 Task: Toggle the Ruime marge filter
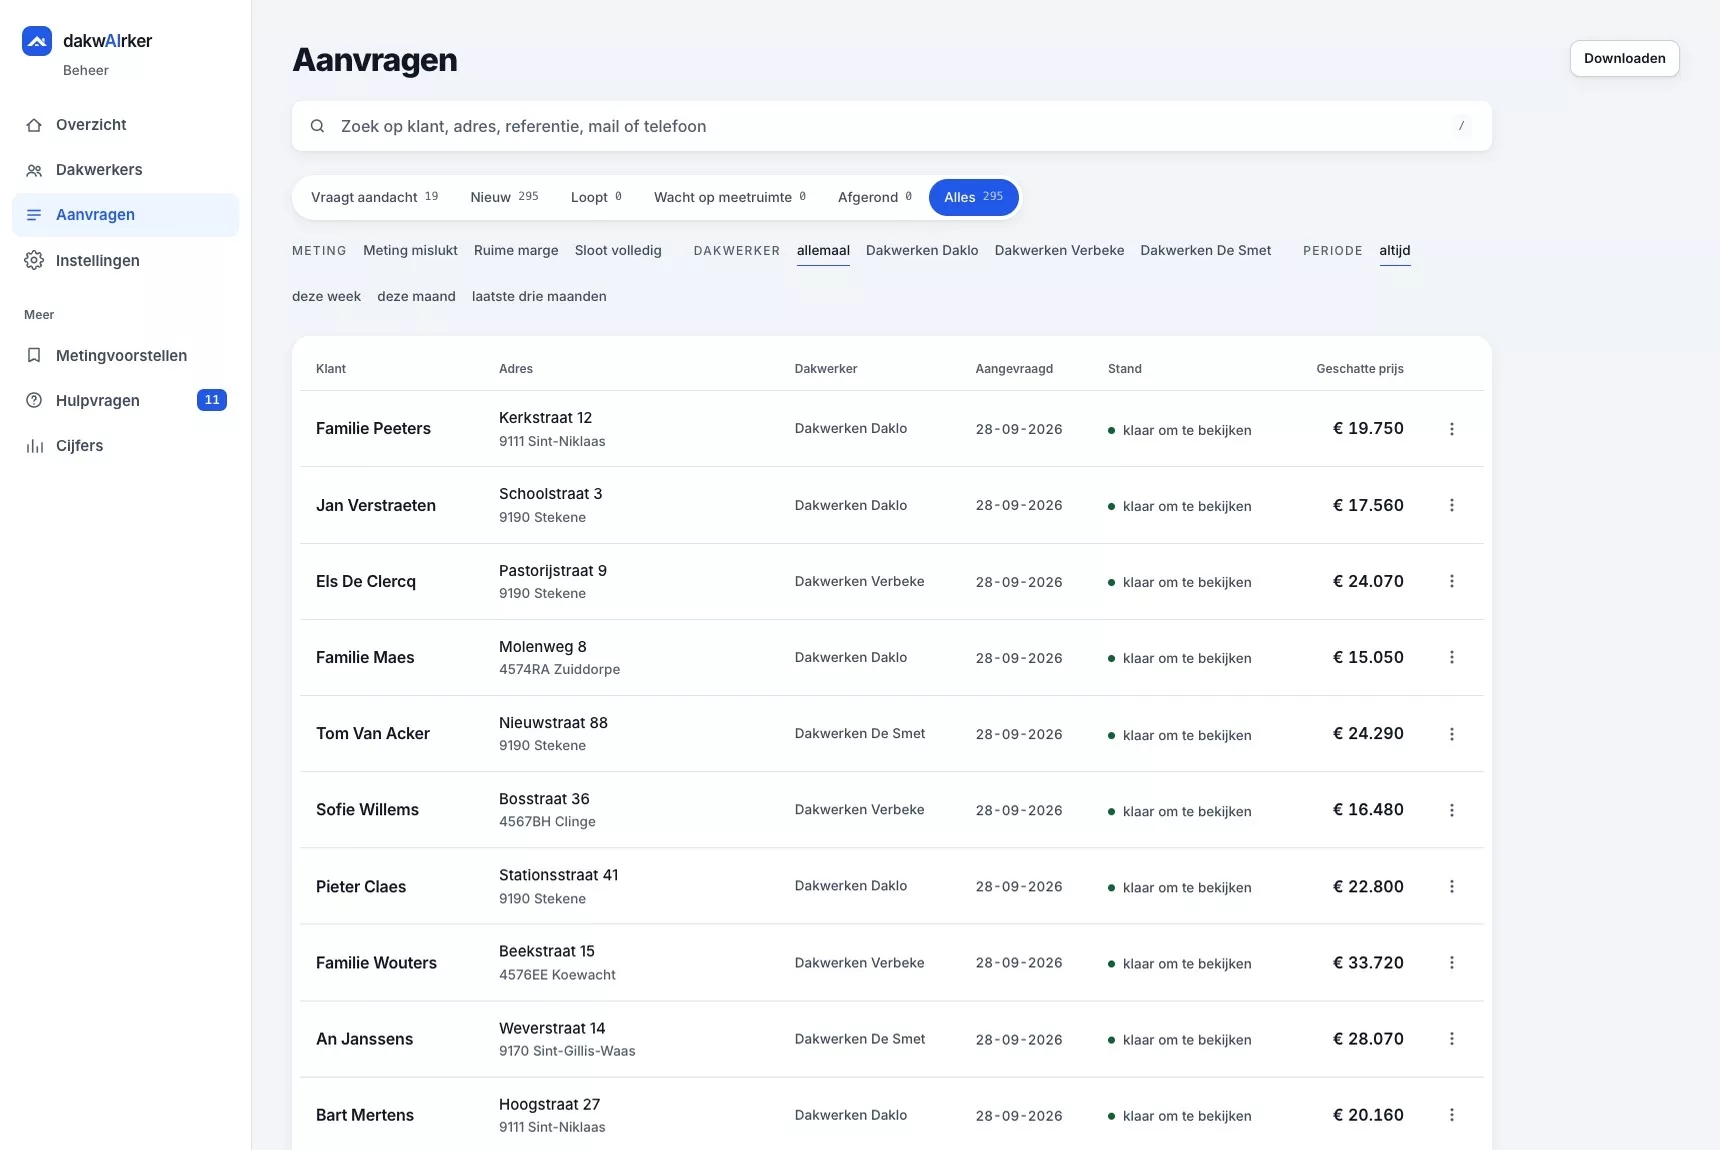pos(516,251)
